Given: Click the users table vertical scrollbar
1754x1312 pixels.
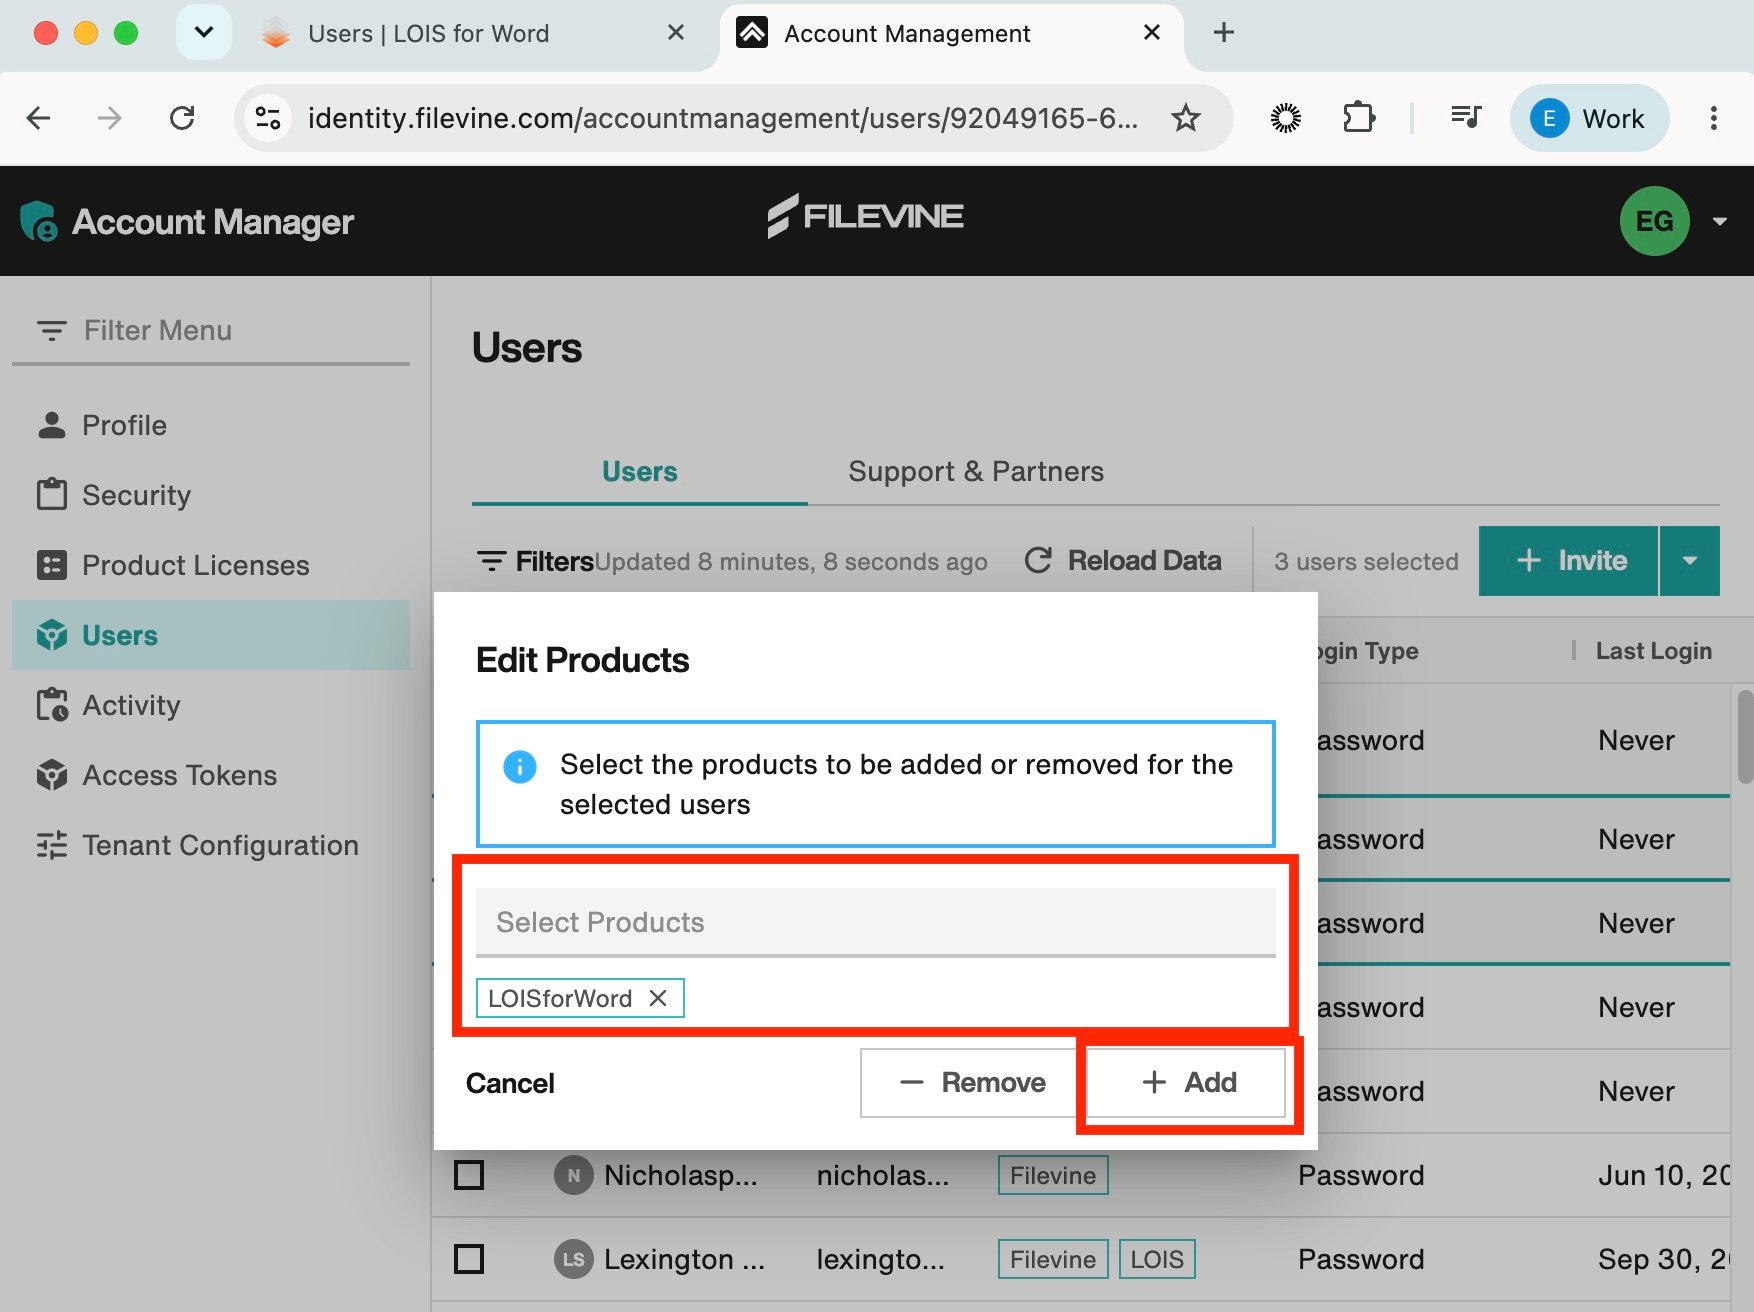Looking at the screenshot, I should 1745,736.
